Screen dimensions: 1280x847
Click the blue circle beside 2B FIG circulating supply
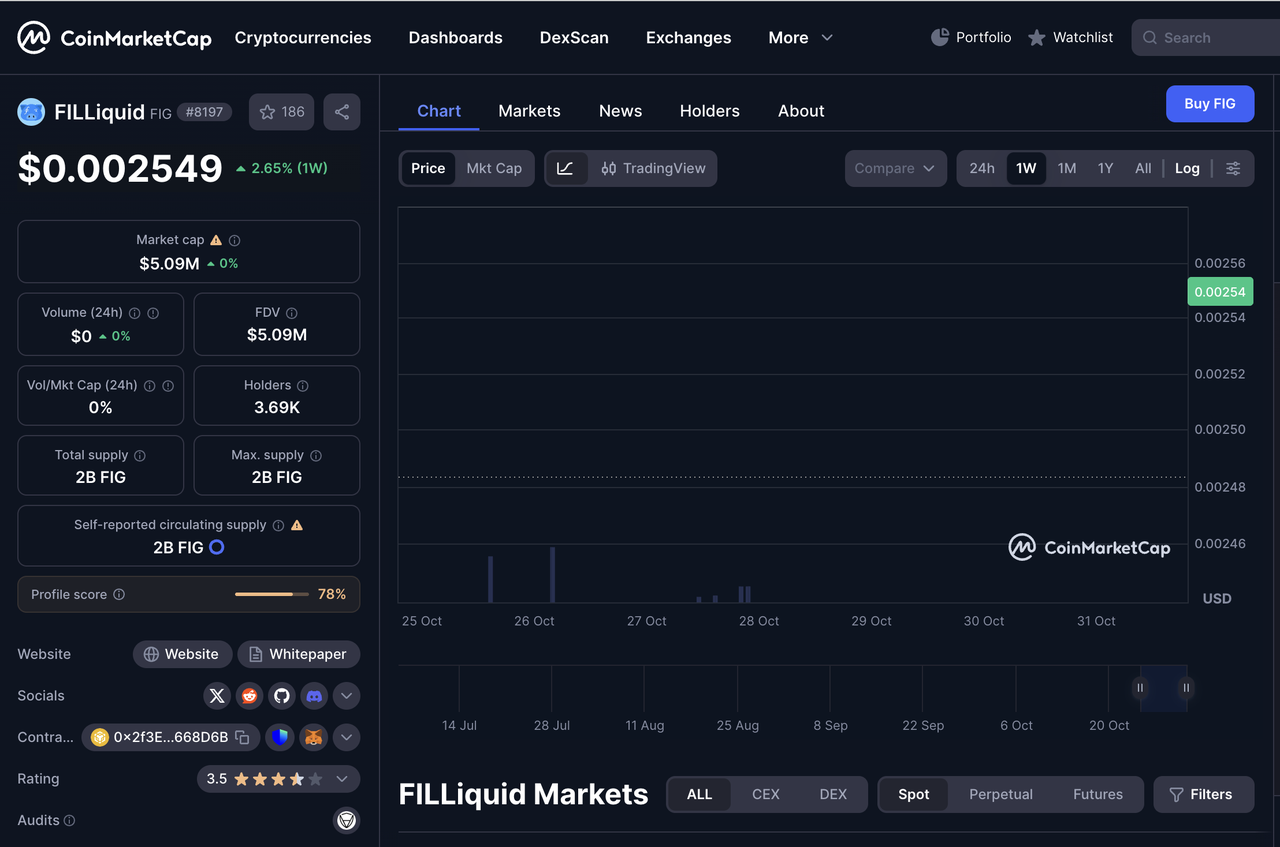pyautogui.click(x=216, y=547)
